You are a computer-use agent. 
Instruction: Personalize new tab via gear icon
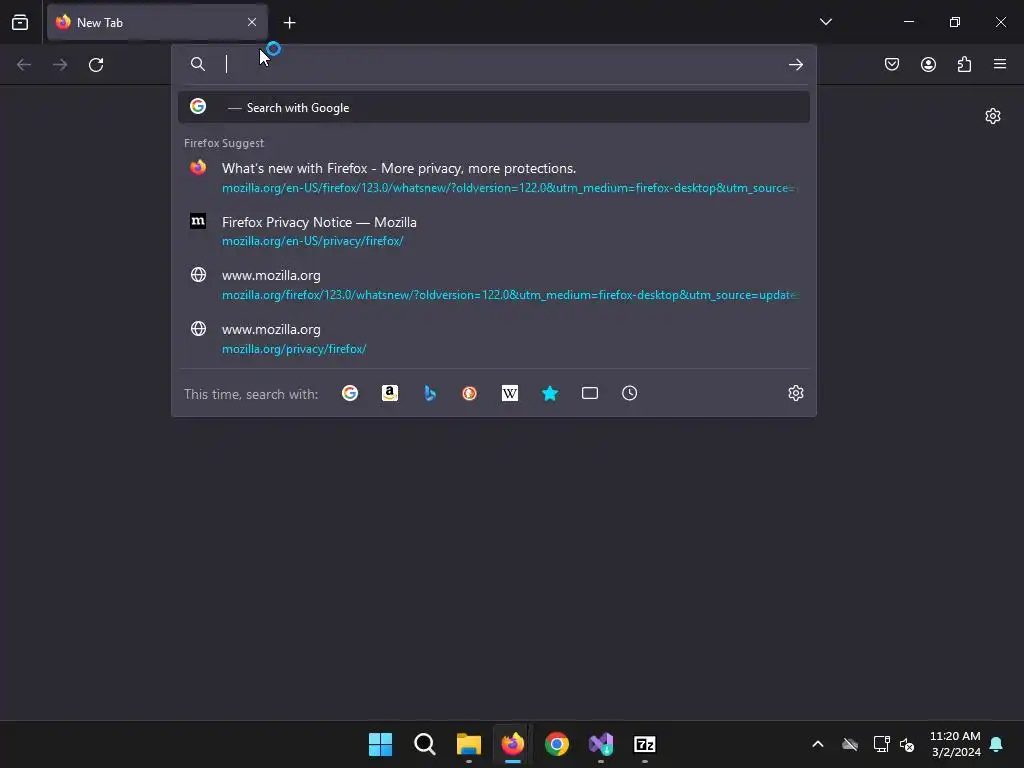[993, 116]
